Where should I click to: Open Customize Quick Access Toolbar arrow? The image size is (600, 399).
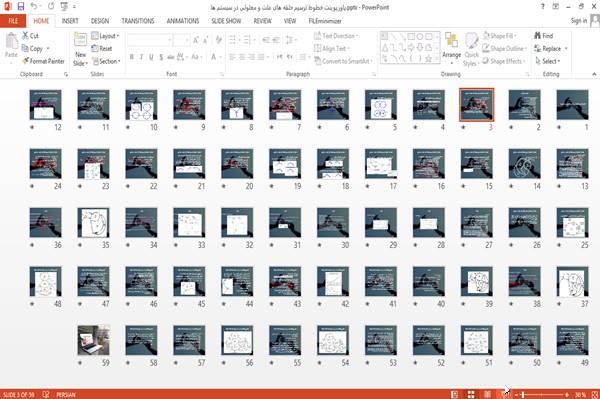click(74, 7)
